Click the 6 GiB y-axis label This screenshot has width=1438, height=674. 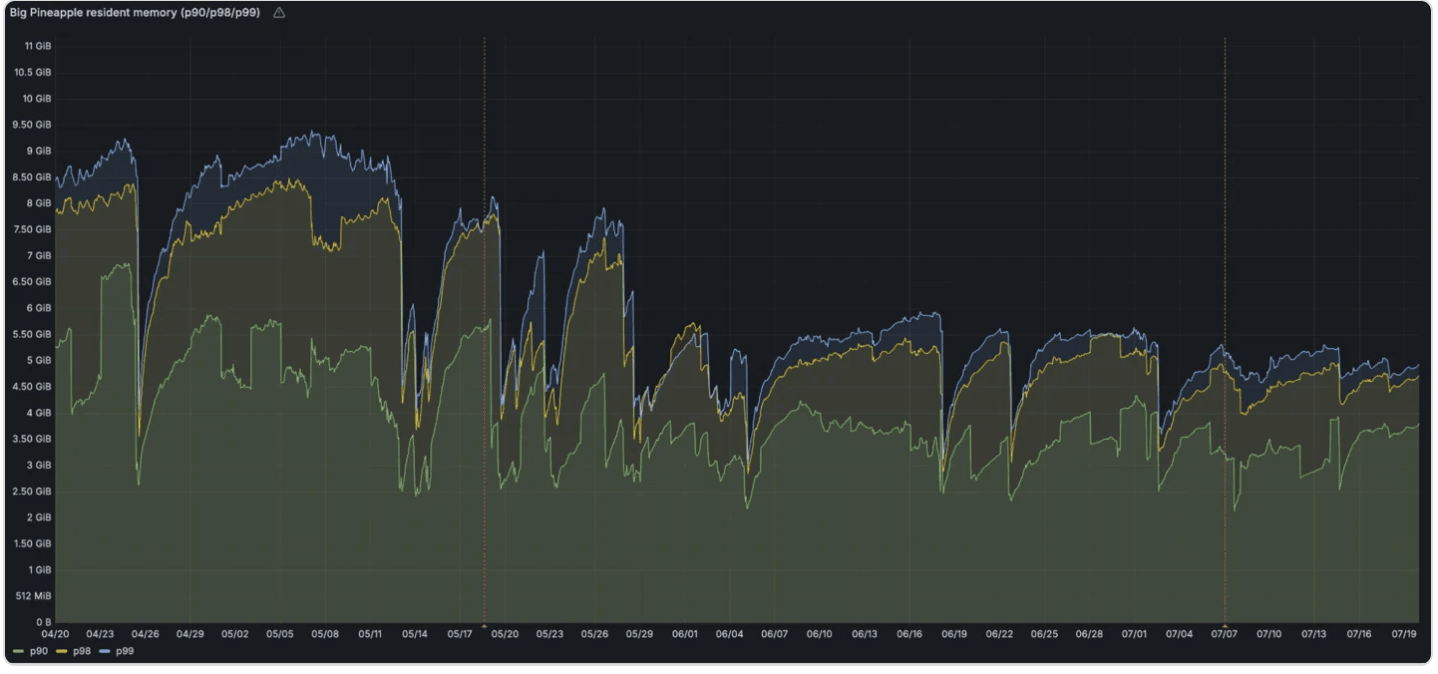coord(40,308)
